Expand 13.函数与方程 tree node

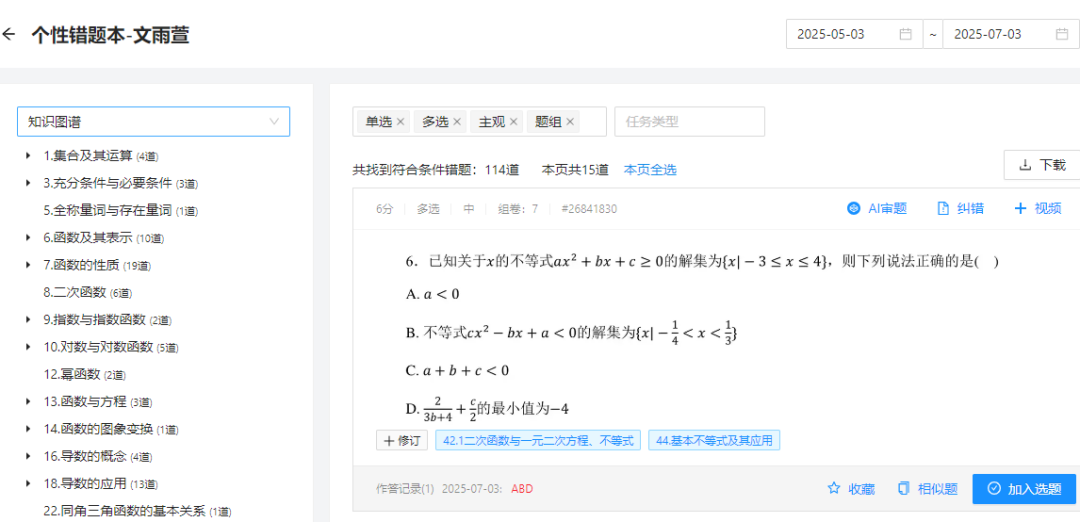[x=28, y=401]
